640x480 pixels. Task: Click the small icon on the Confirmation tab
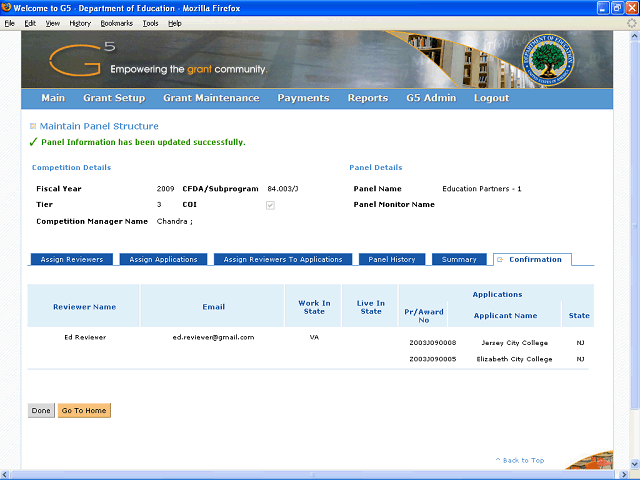500,260
